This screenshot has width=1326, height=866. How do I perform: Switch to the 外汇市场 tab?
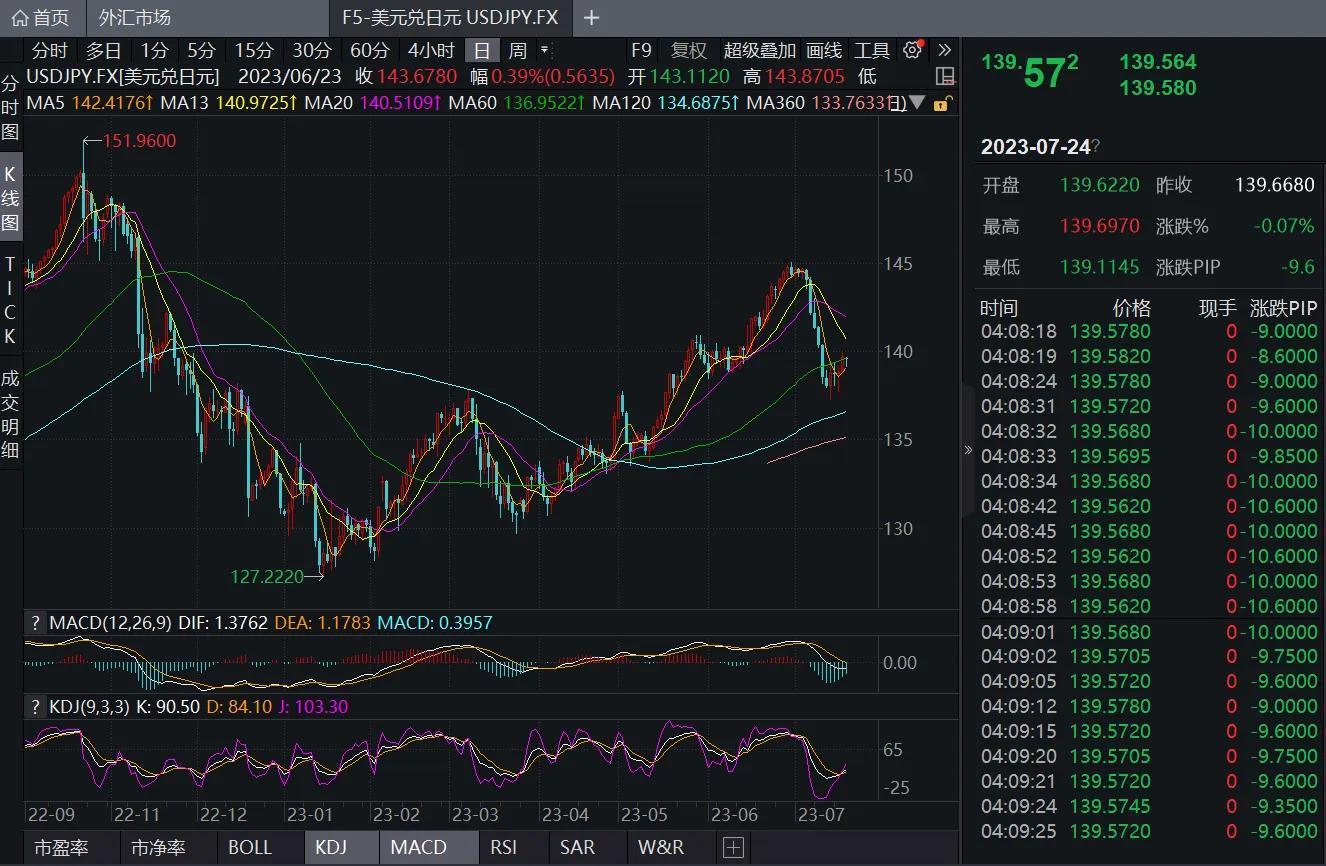point(135,17)
